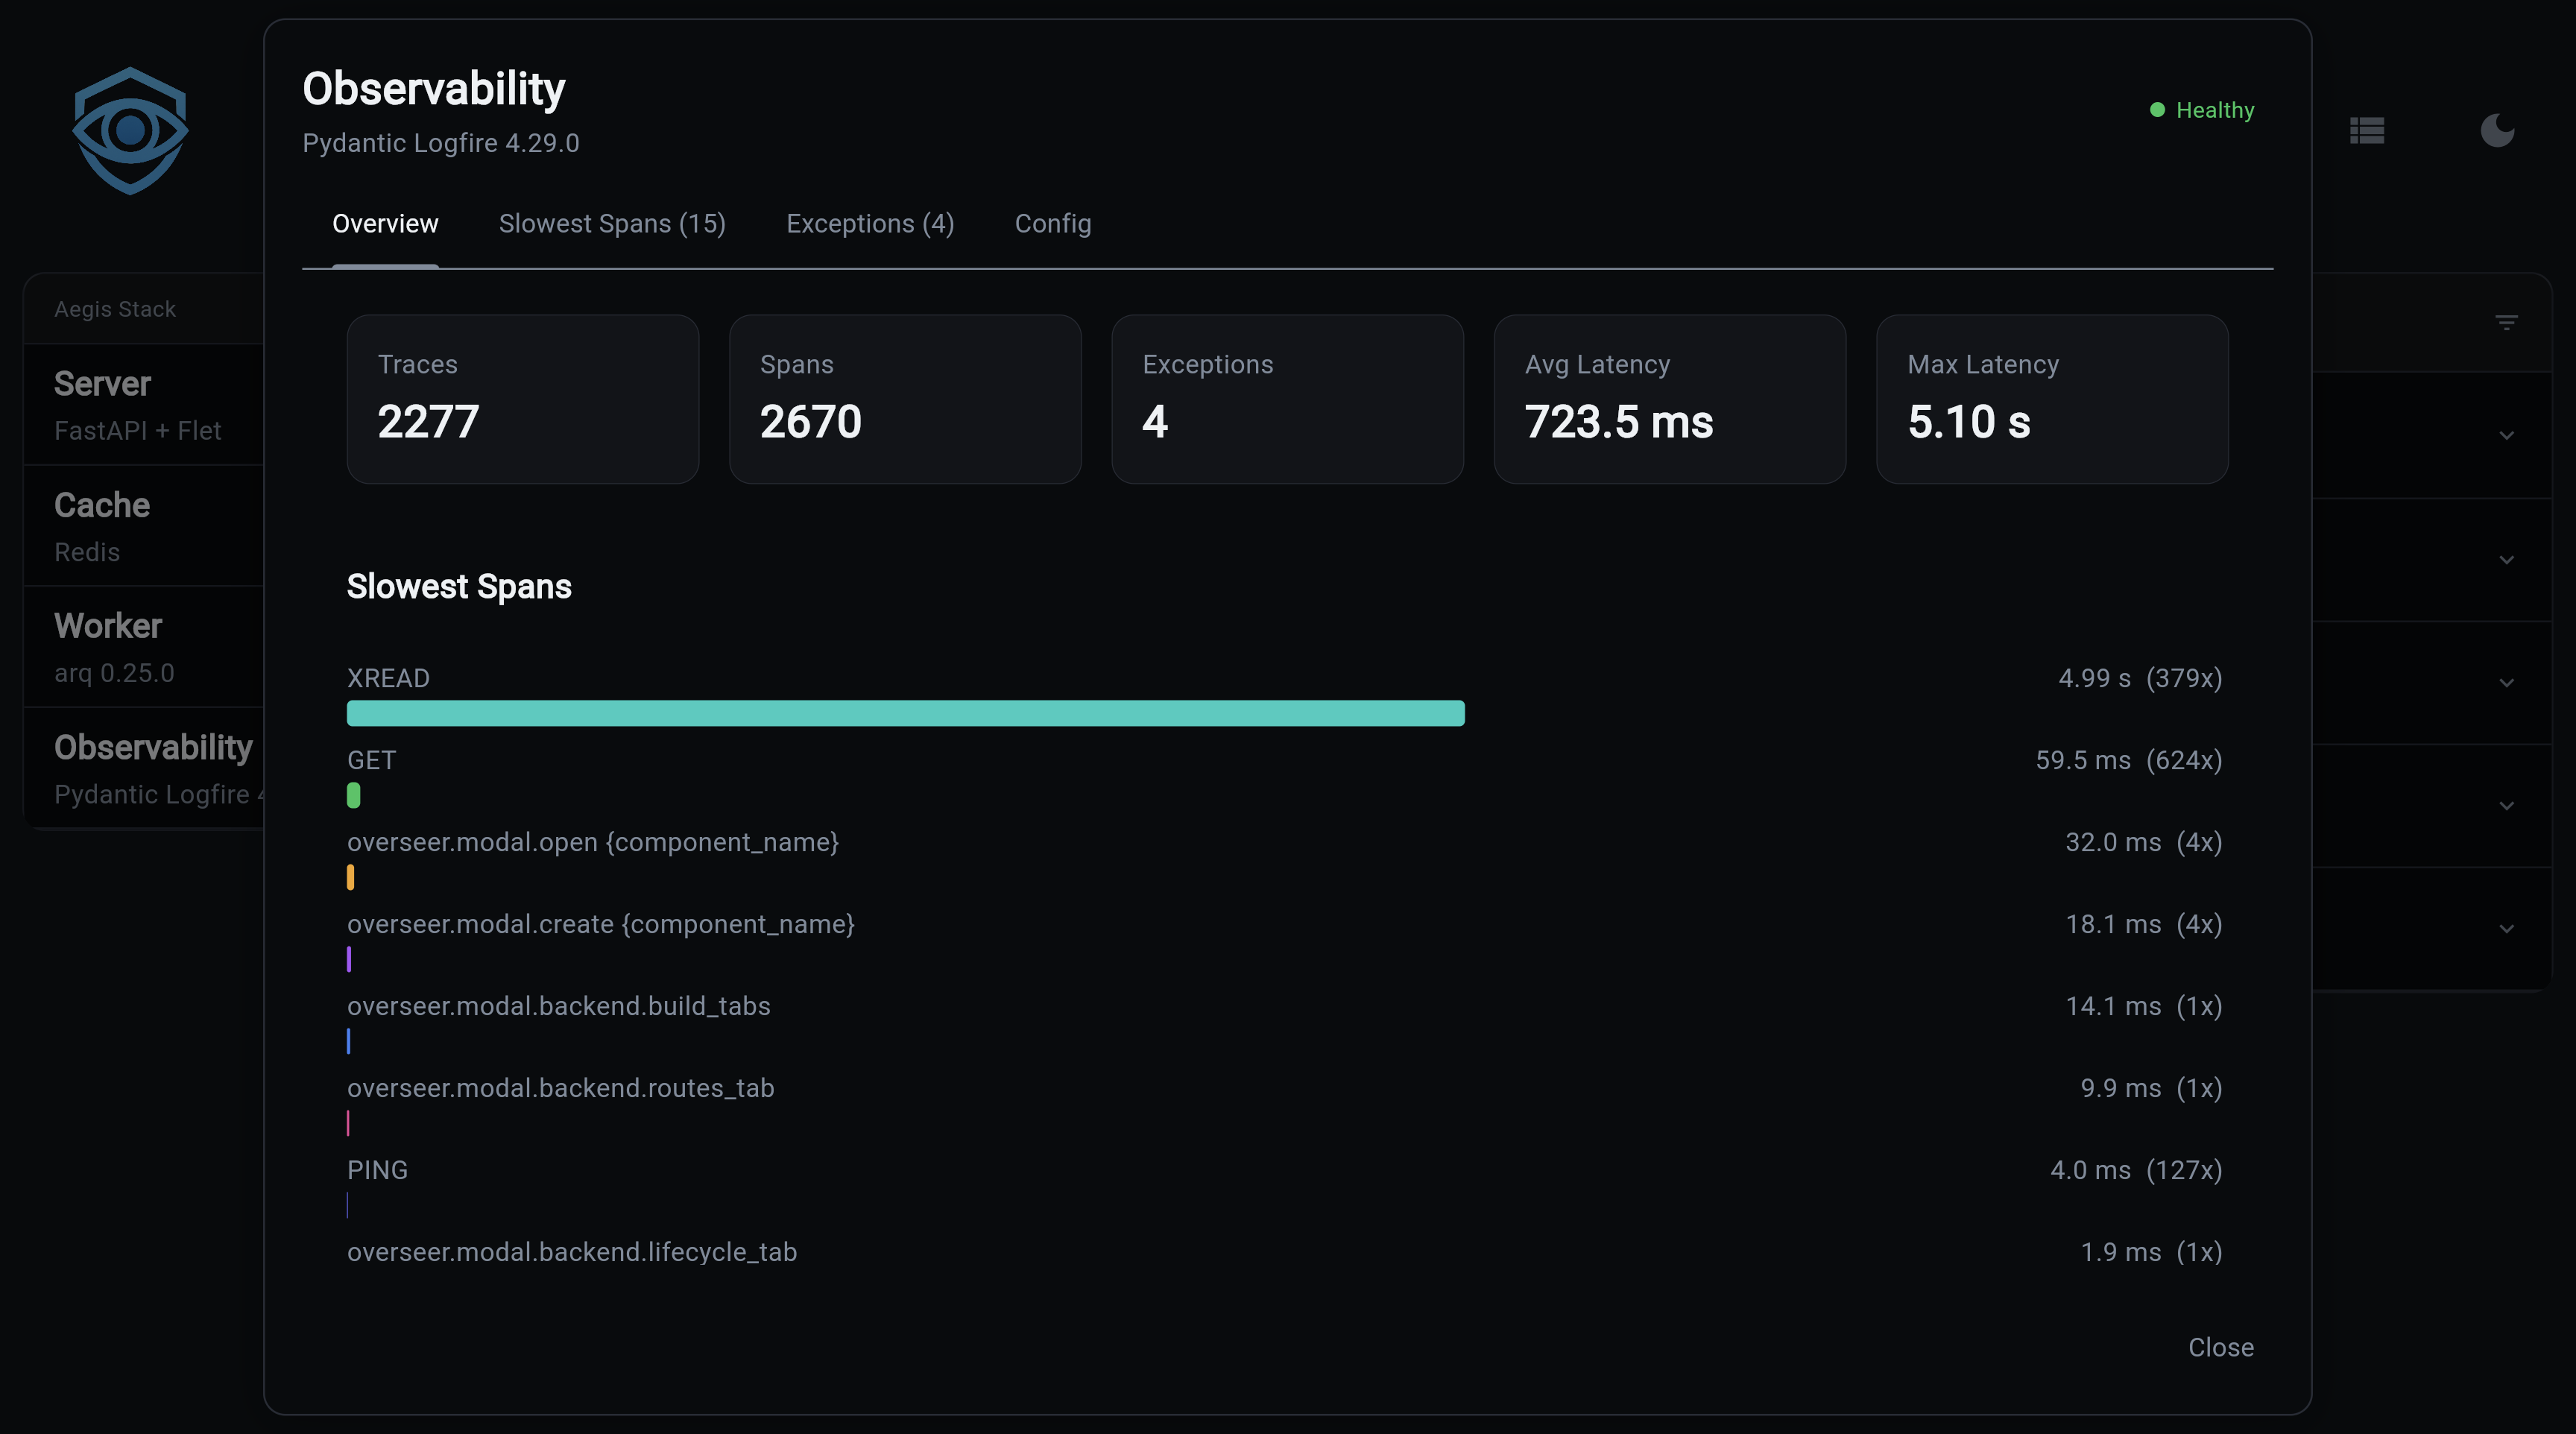The height and width of the screenshot is (1434, 2576).
Task: Click the green GET span bar
Action: (353, 795)
